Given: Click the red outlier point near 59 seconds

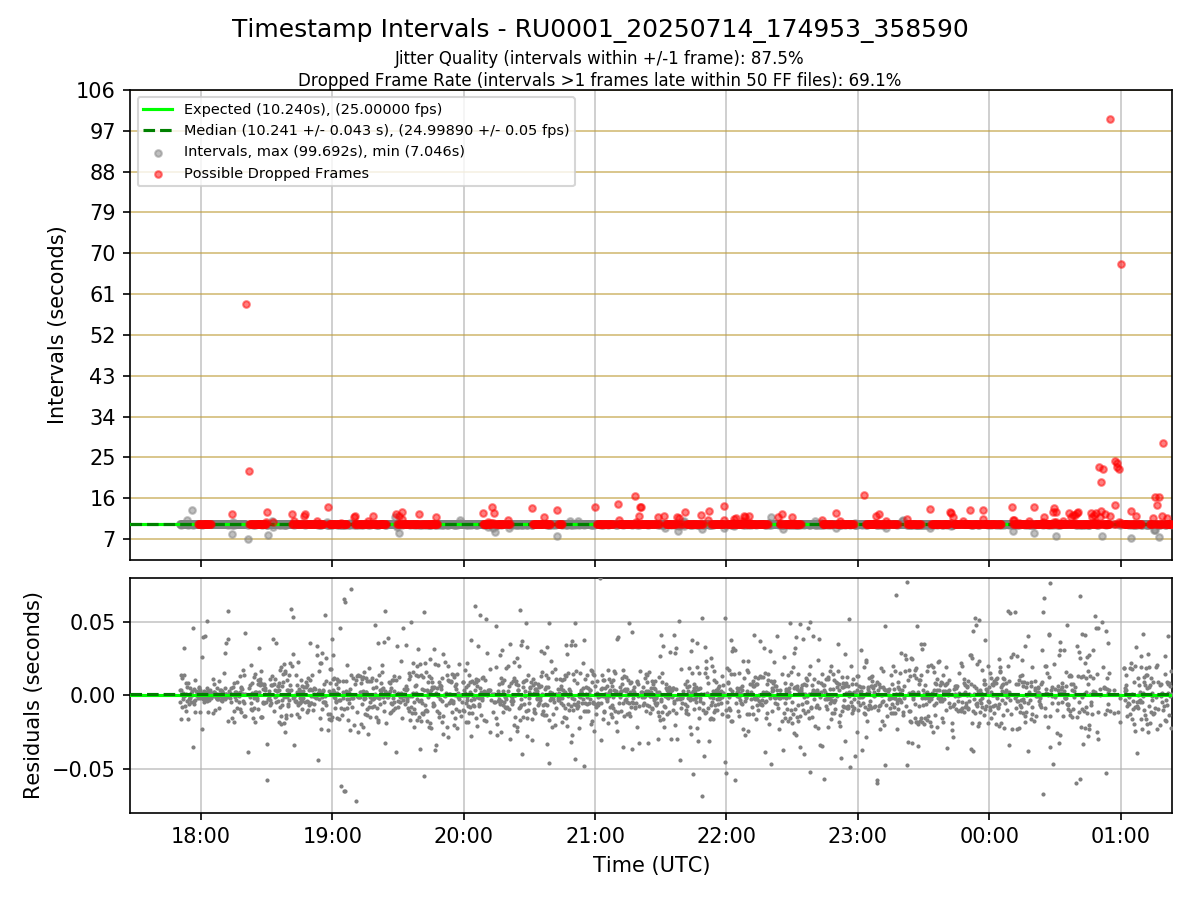Looking at the screenshot, I should point(246,304).
